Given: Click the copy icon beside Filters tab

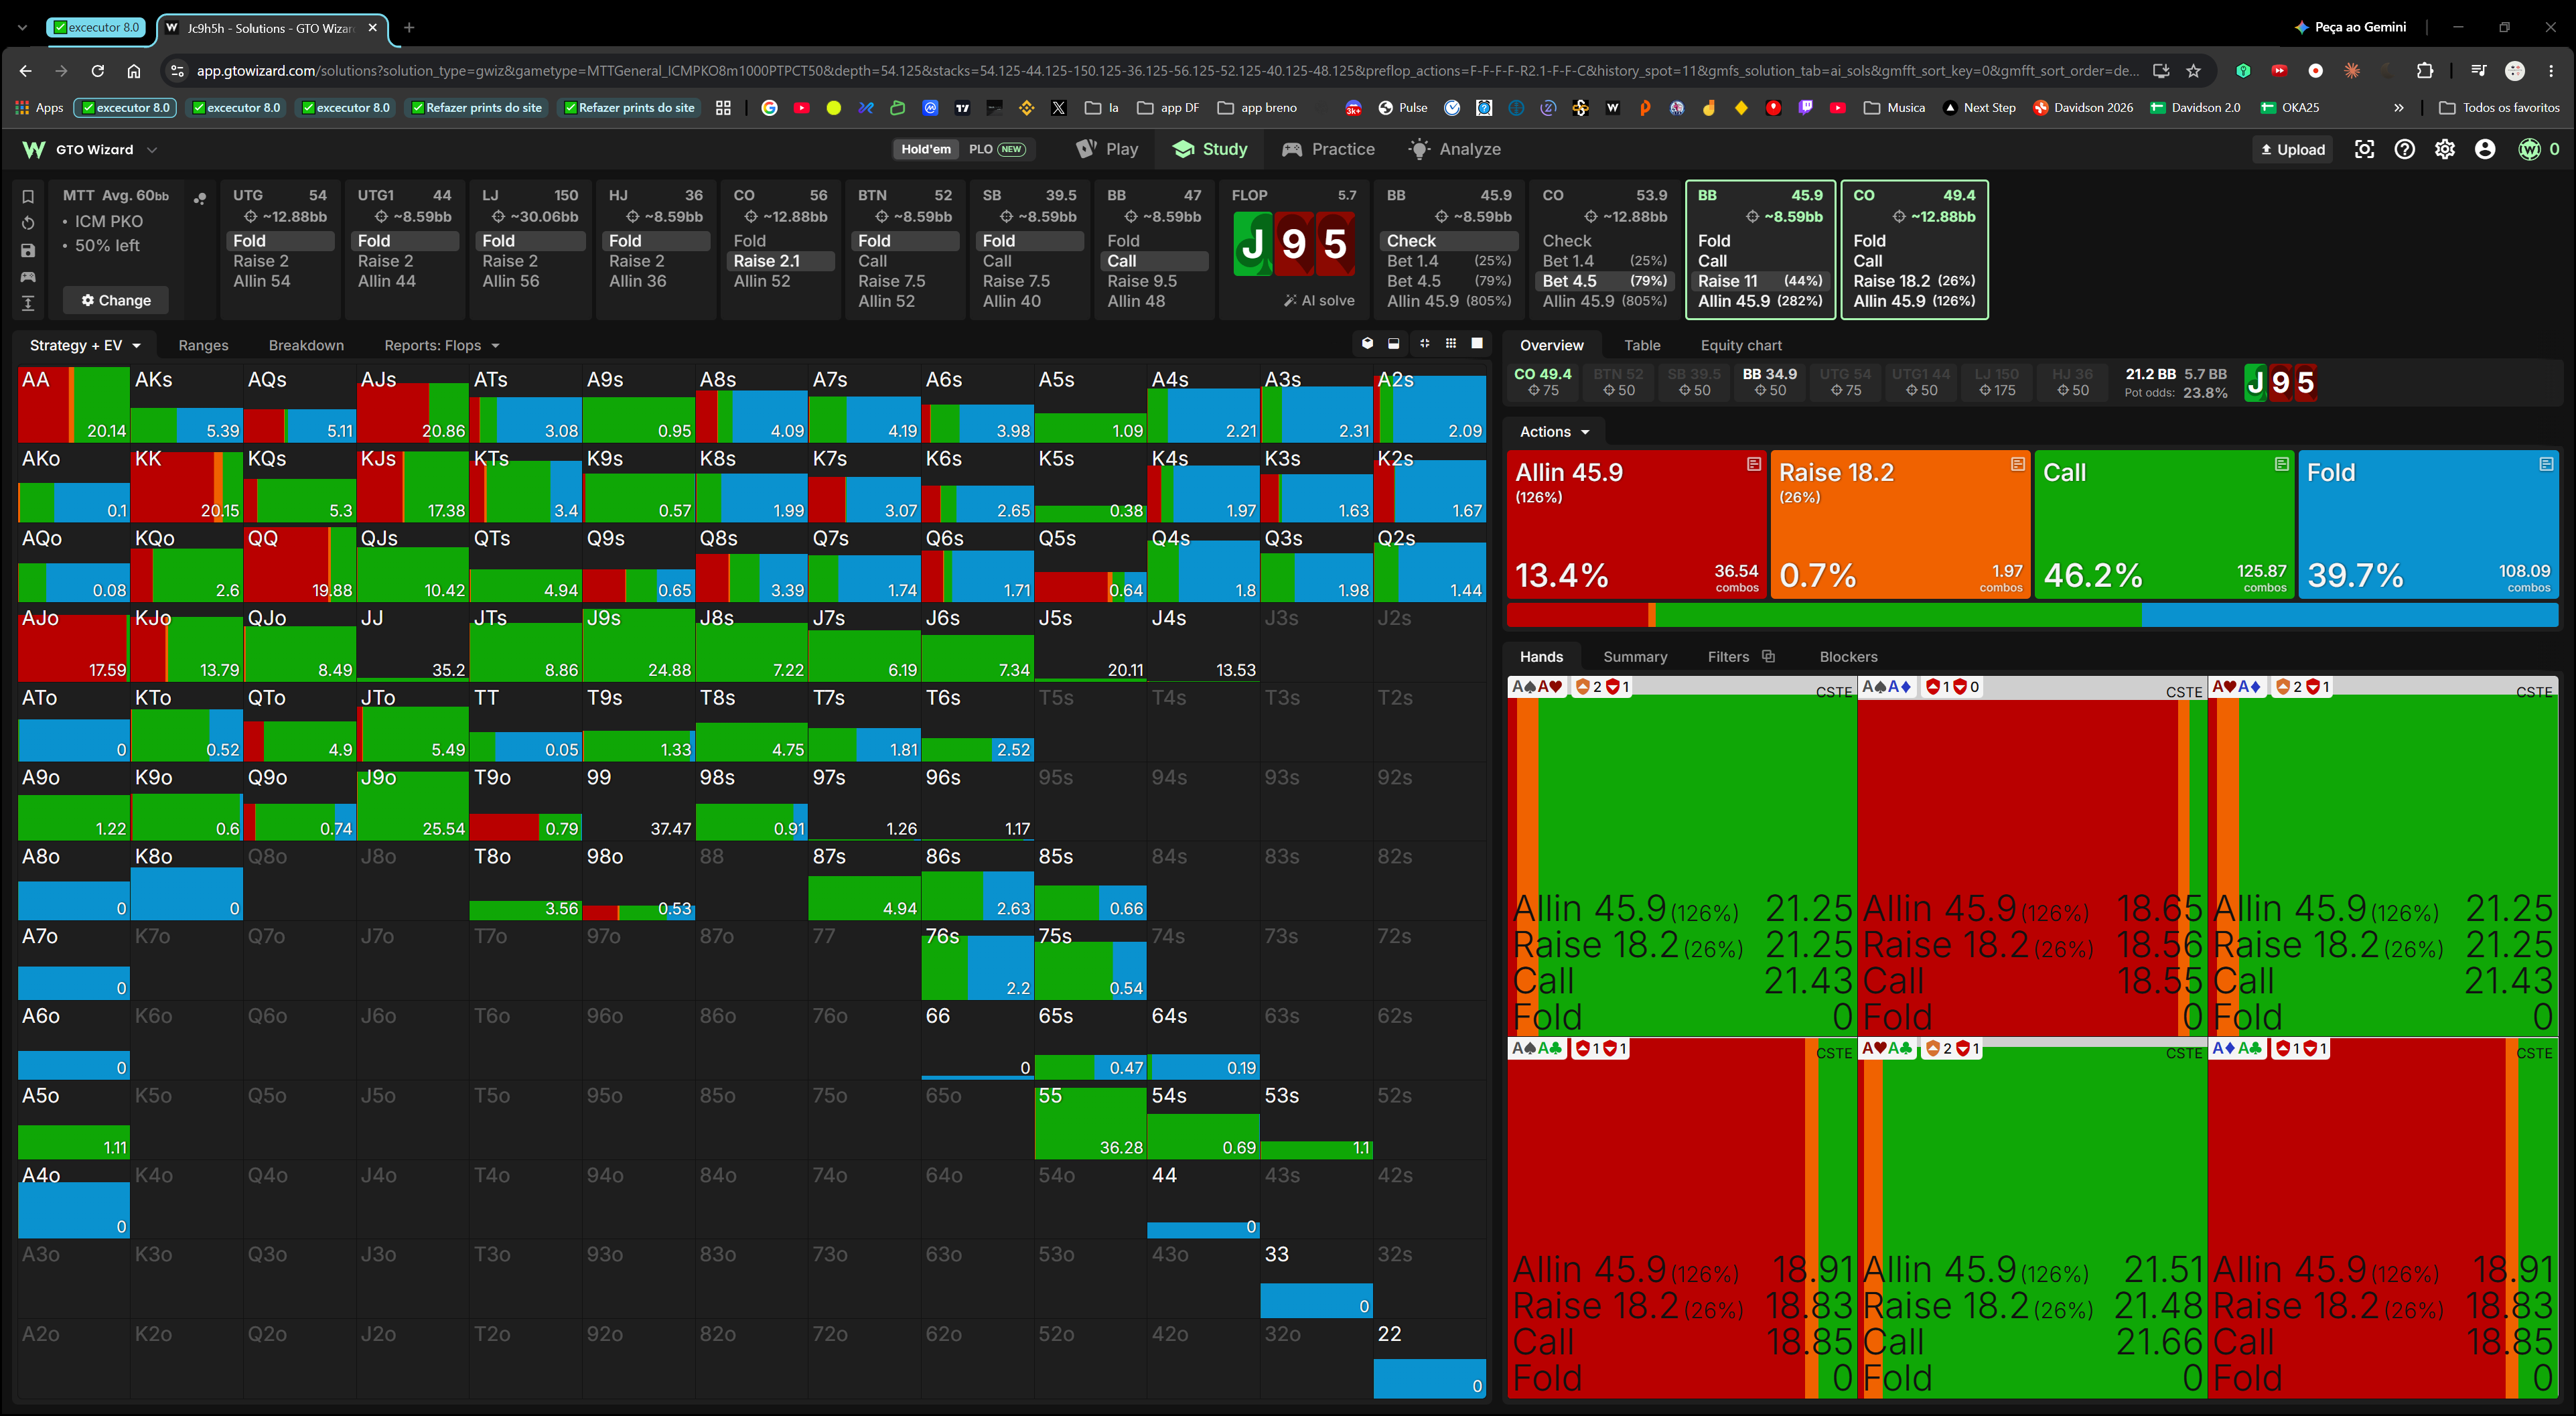Looking at the screenshot, I should (x=1768, y=656).
